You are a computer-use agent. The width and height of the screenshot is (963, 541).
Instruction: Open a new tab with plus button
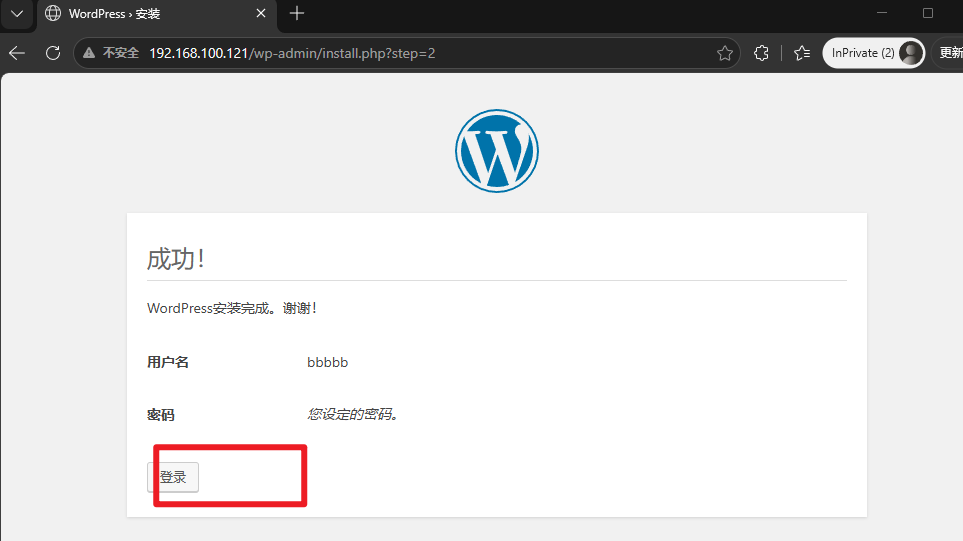tap(297, 14)
